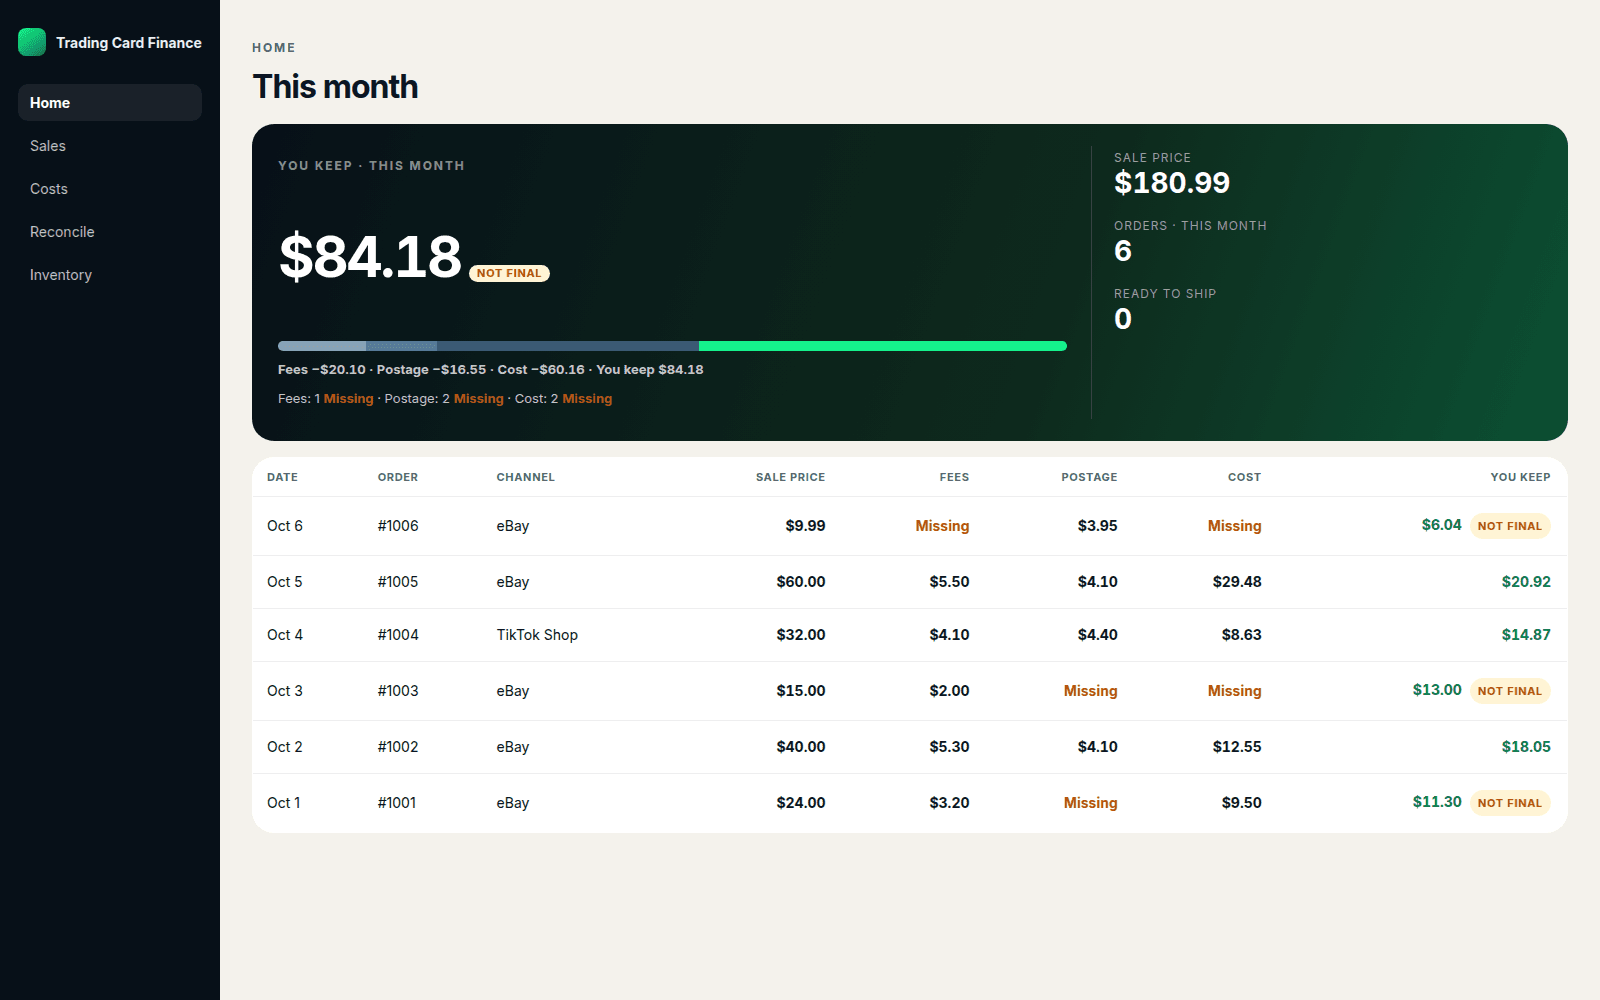Click the CHANNEL column header
The height and width of the screenshot is (1000, 1600).
pyautogui.click(x=525, y=477)
